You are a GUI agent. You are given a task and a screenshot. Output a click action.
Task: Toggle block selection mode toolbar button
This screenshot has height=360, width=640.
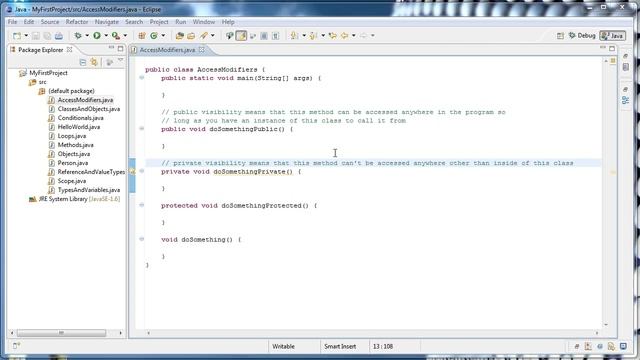264,36
